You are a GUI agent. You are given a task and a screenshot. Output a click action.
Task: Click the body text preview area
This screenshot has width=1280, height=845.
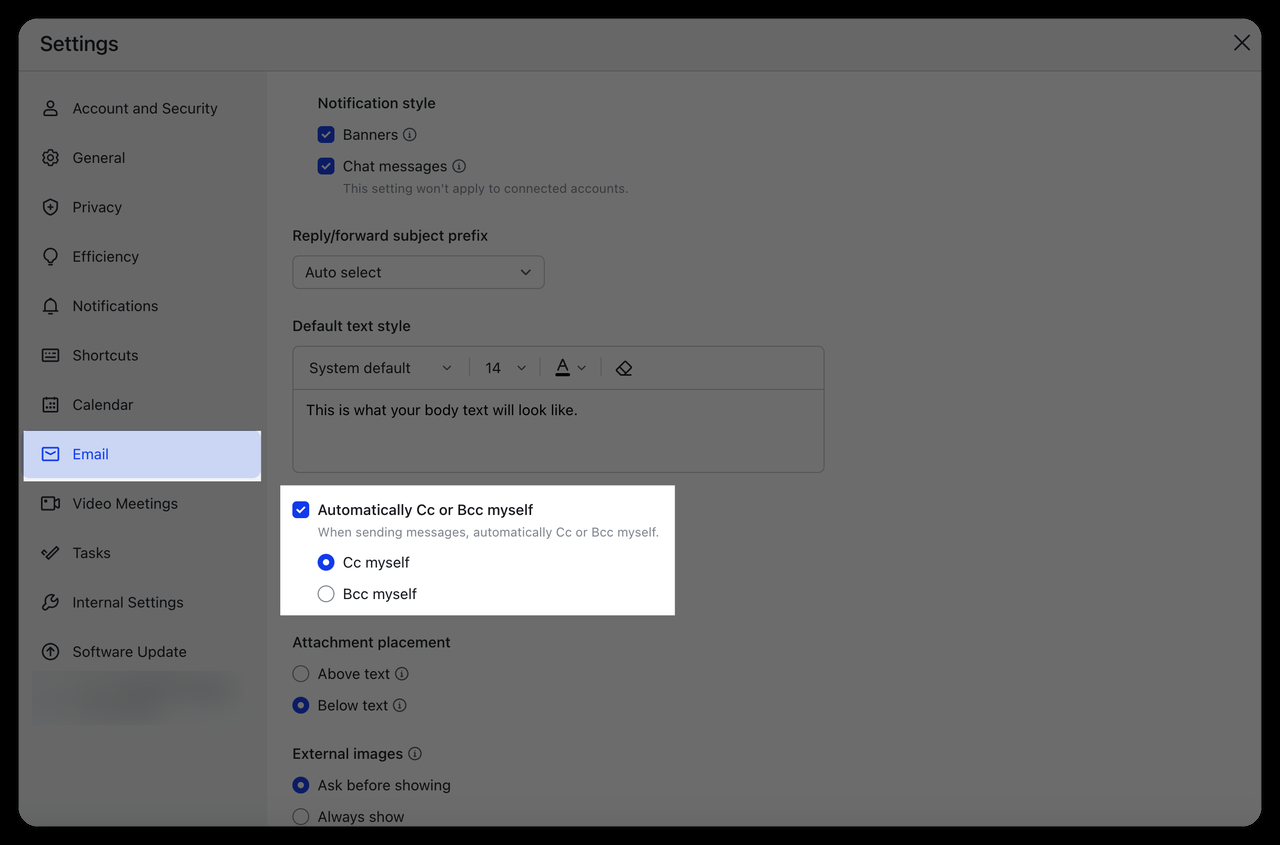tap(558, 430)
